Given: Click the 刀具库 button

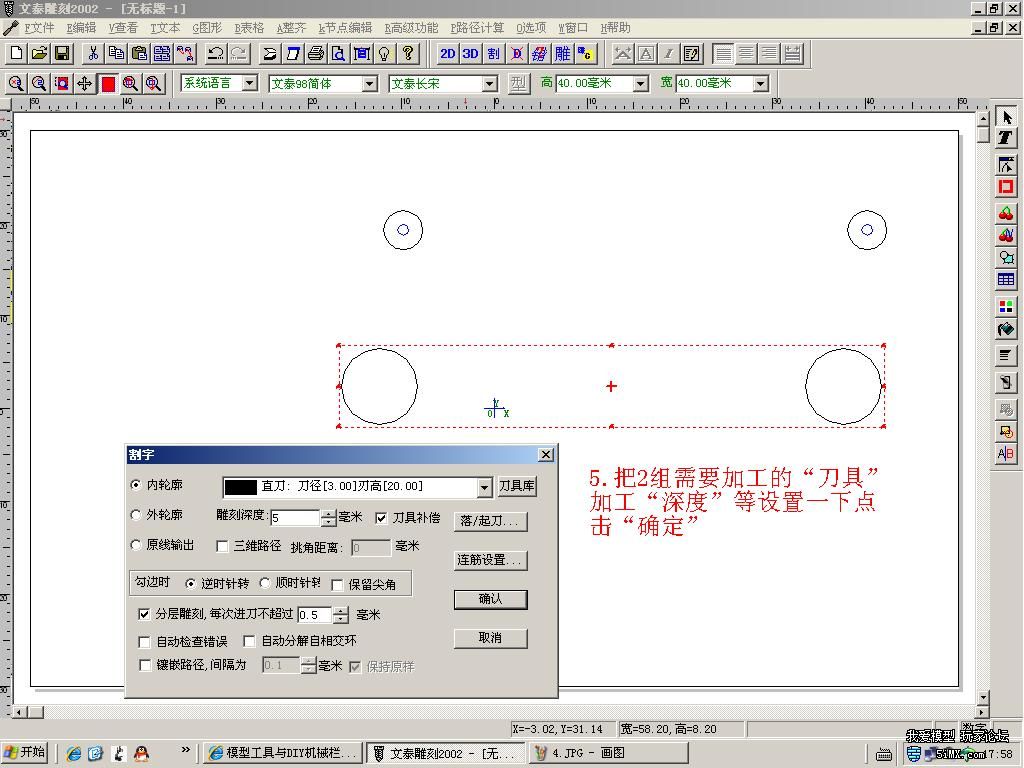Looking at the screenshot, I should coord(517,486).
